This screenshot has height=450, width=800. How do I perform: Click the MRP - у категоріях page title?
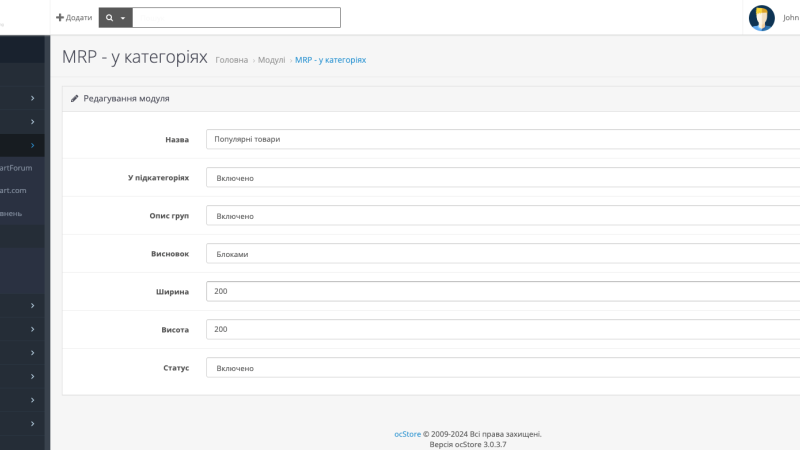tap(135, 57)
